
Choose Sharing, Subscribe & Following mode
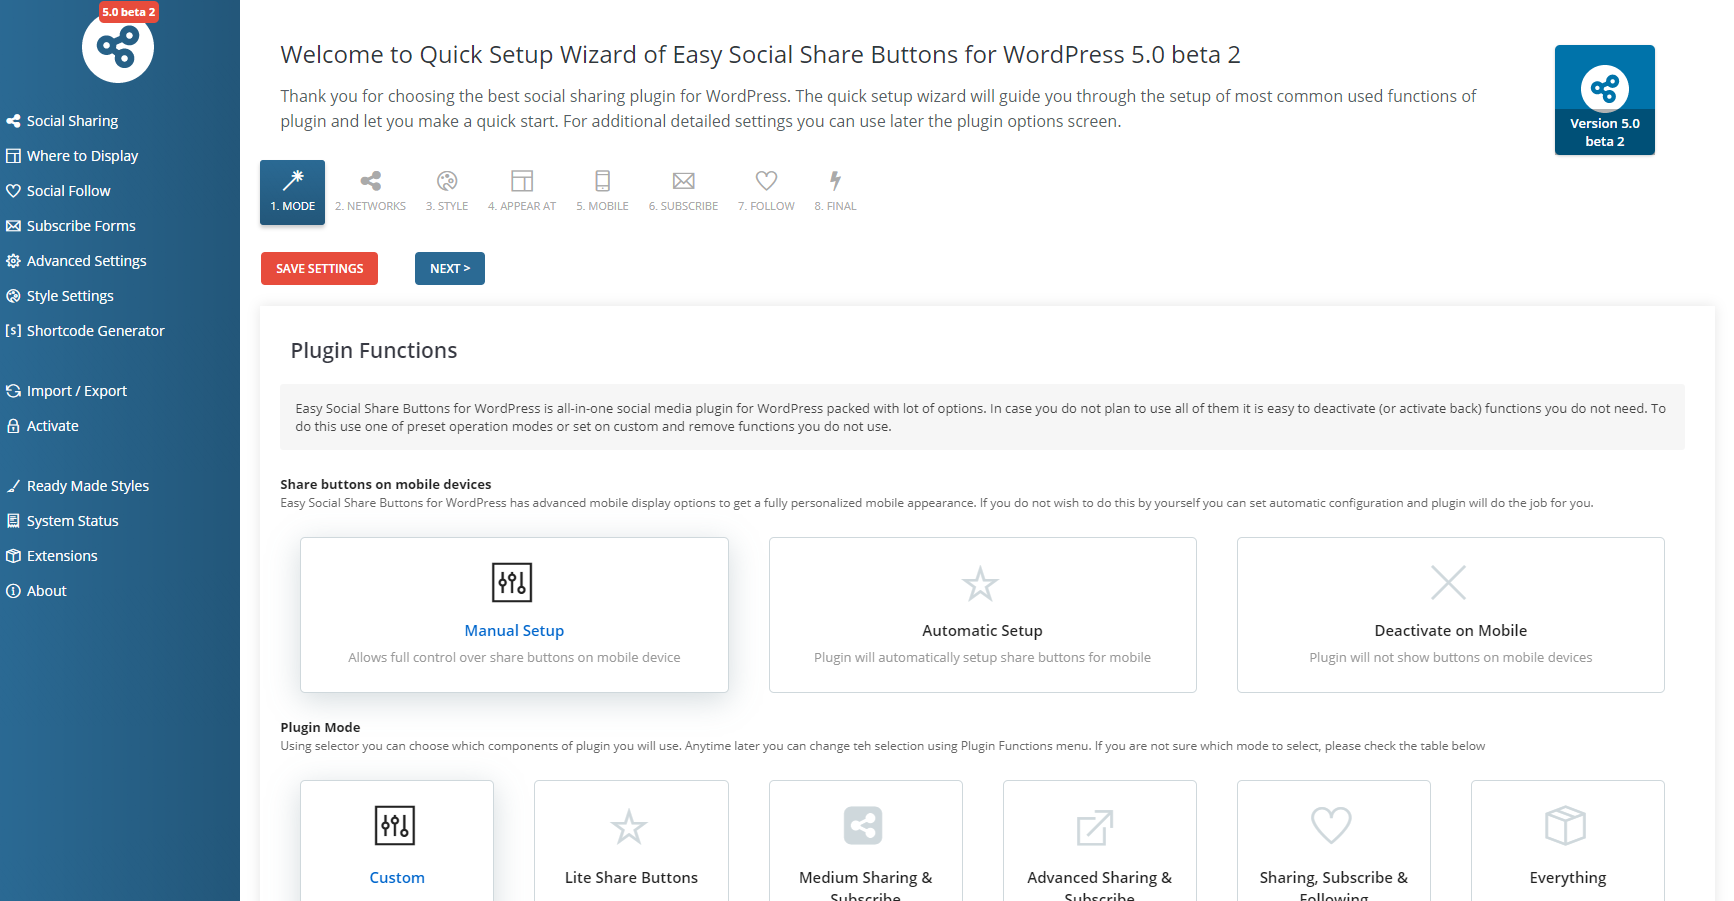coord(1333,840)
